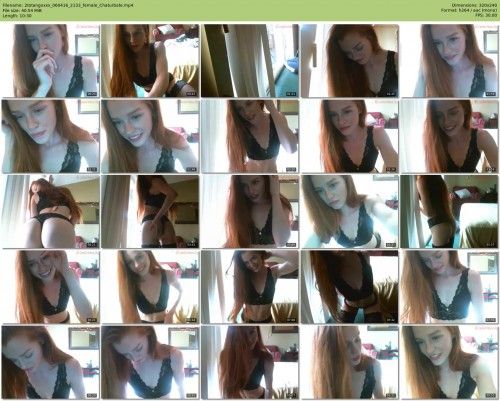Screen dimensions: 500x401
Task: Click the File size line in header
Action: tap(22, 10)
